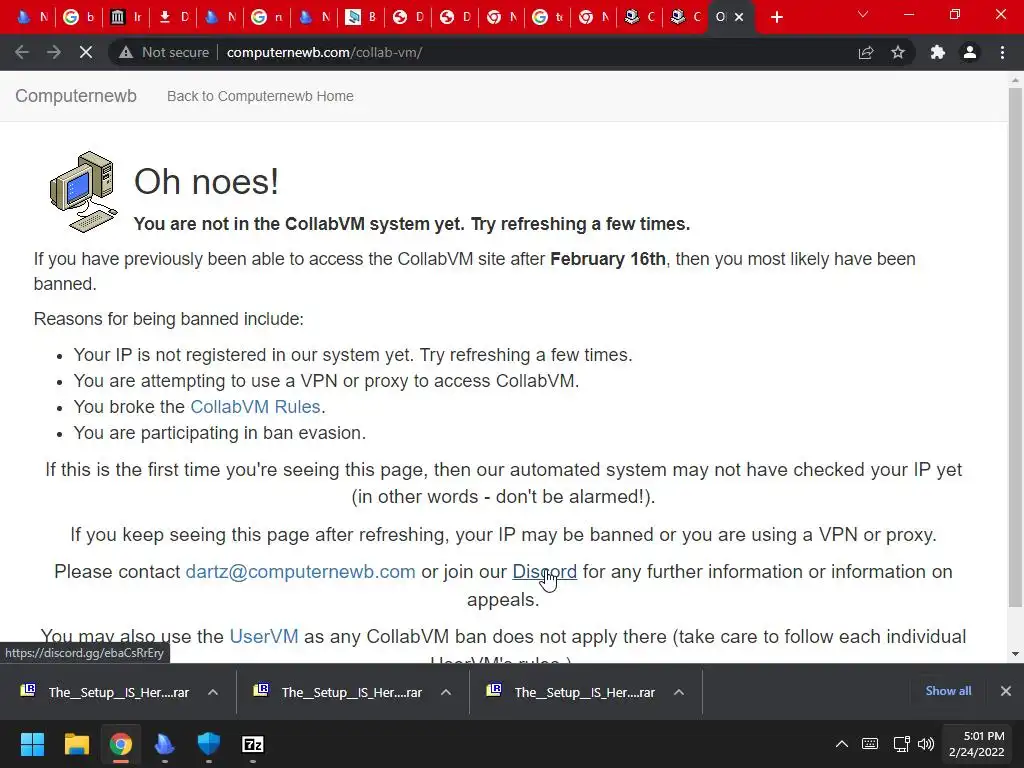
Task: Open the clock showing 5:01 PM
Action: point(976,744)
